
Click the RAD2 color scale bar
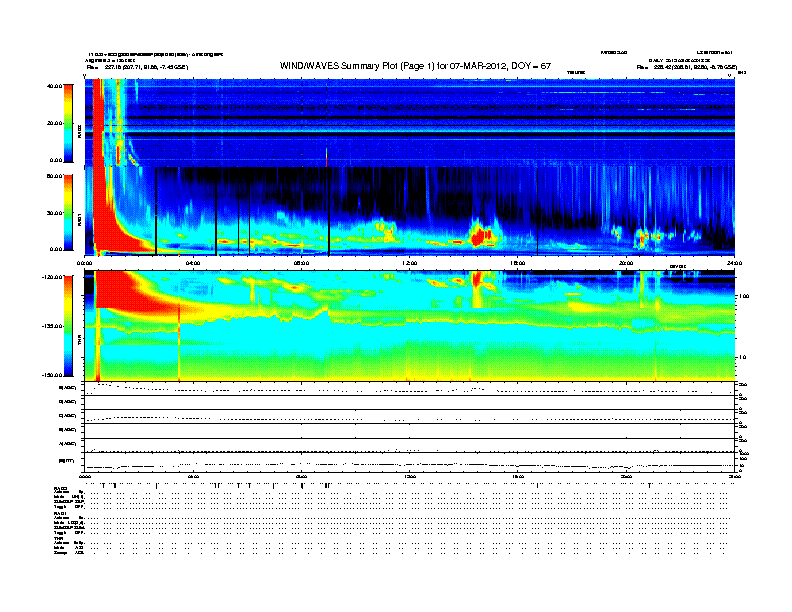68,124
